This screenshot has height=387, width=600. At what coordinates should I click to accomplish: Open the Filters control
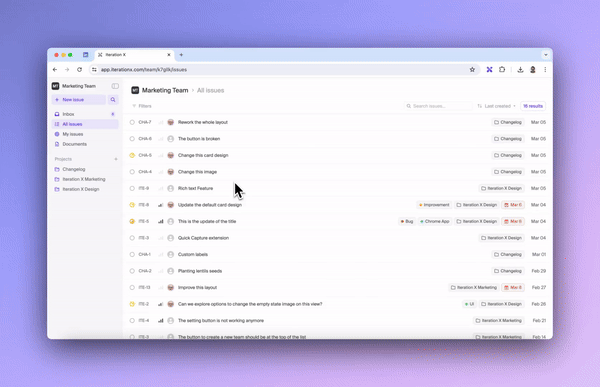click(x=142, y=106)
